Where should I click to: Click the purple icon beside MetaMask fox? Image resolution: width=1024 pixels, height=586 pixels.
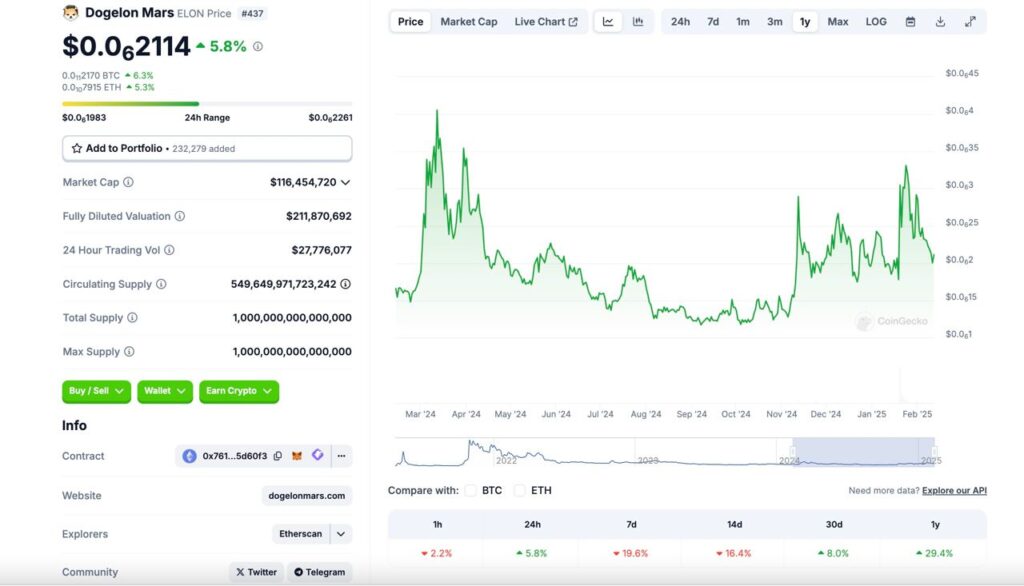coord(317,455)
